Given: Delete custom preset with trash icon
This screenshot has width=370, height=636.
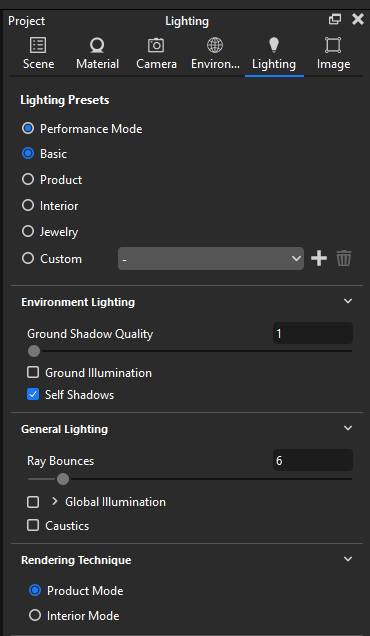Looking at the screenshot, I should (x=344, y=258).
